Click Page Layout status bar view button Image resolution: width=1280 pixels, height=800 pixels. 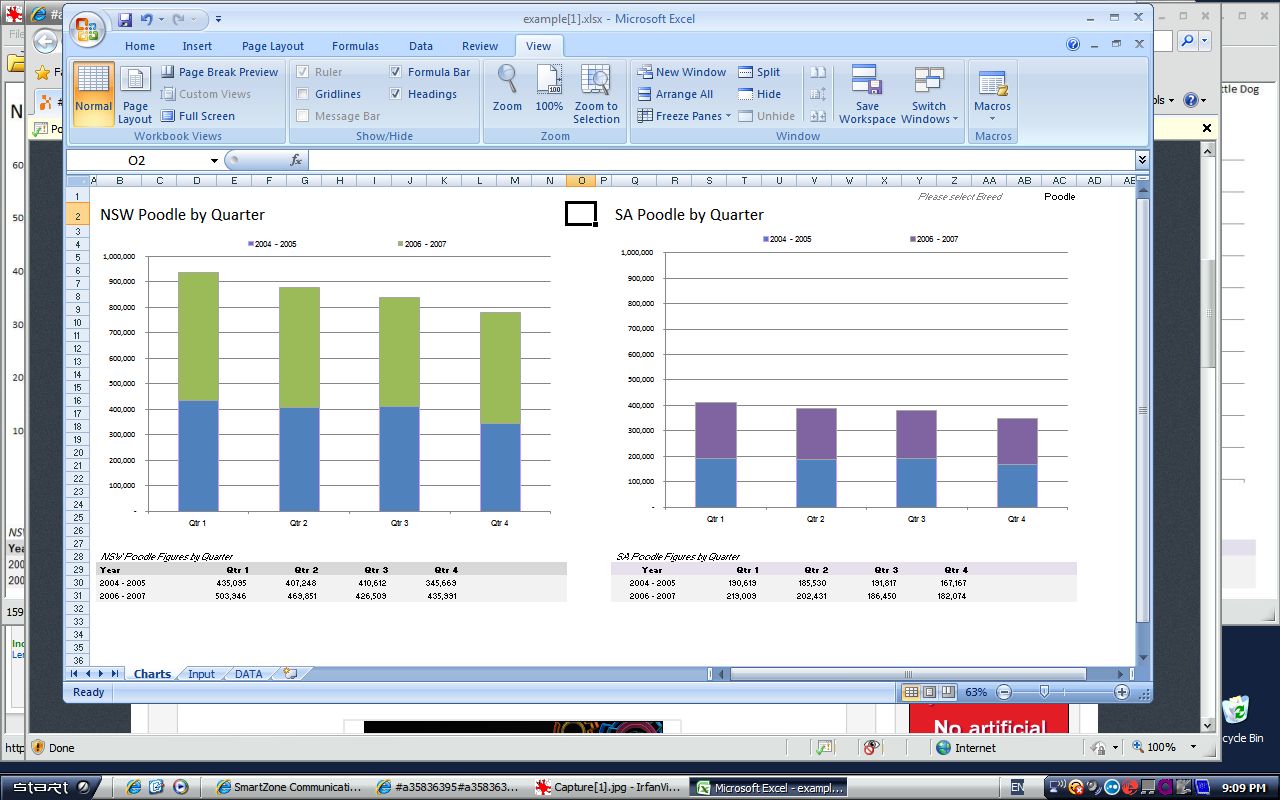pos(929,692)
